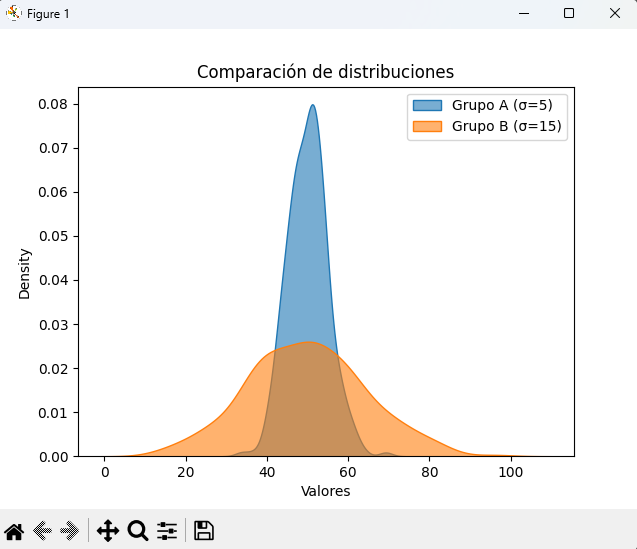Toggle the Pan tool with arrows icon
Viewport: 637px width, 549px height.
click(x=108, y=531)
